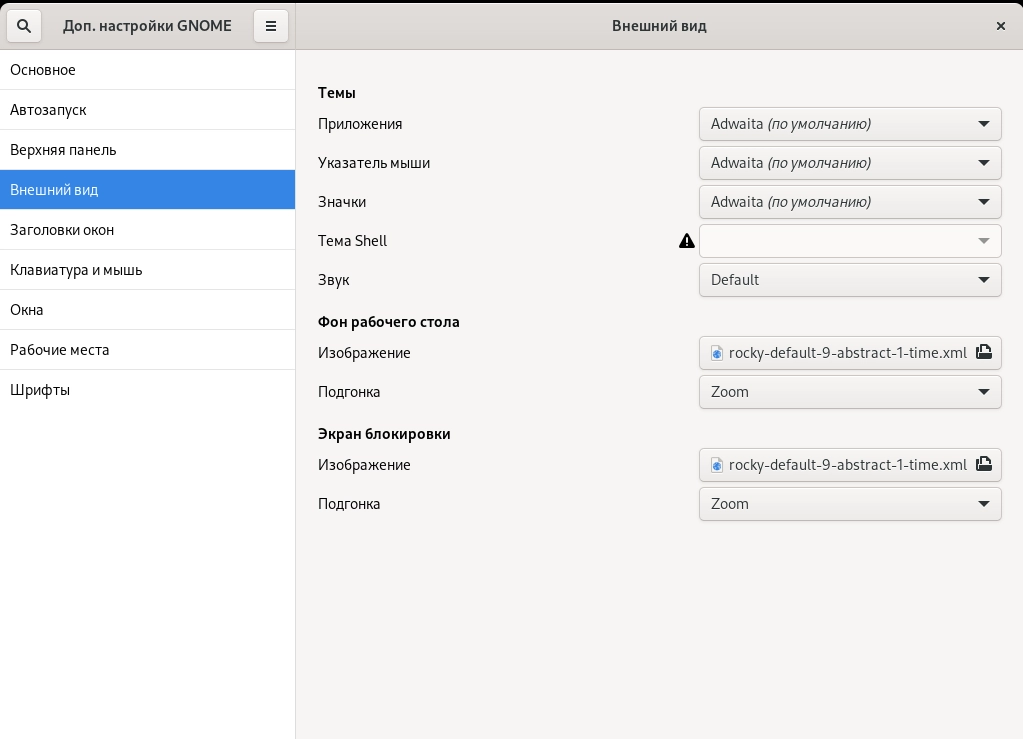
Task: Click the Доп. настройки GNOME title
Action: (147, 26)
